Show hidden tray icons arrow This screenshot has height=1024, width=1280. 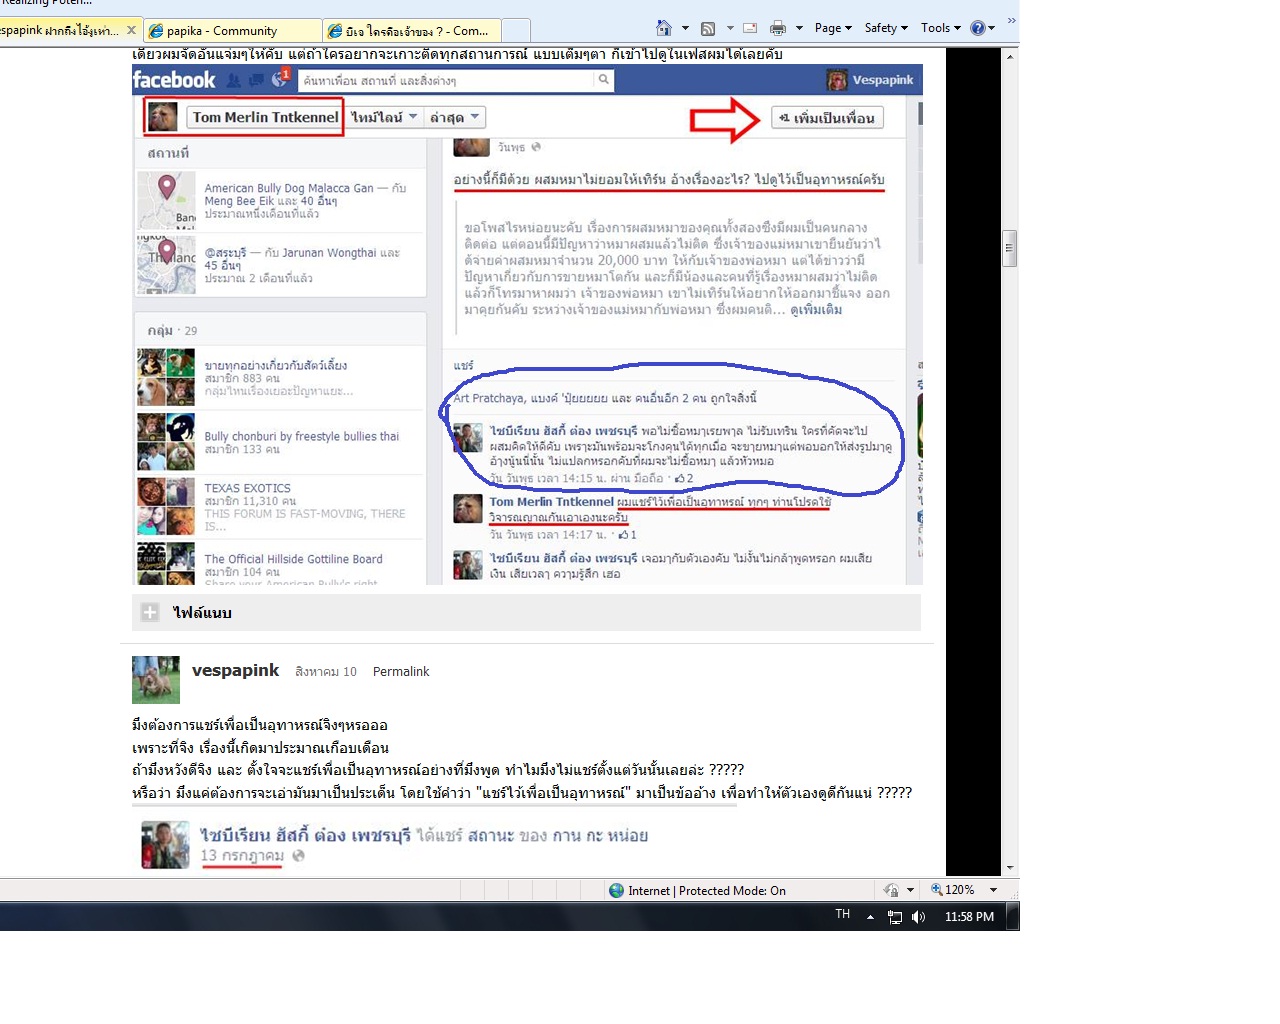(x=870, y=917)
